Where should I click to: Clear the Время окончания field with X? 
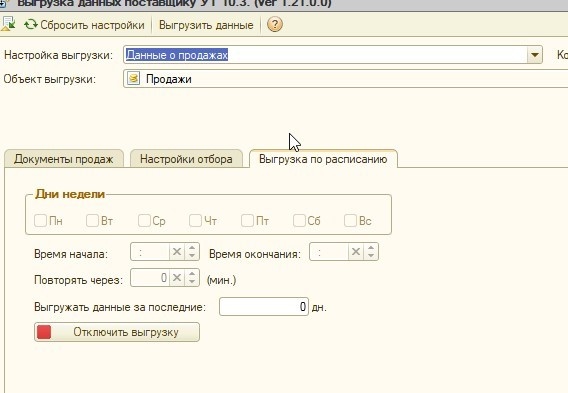pyautogui.click(x=356, y=251)
